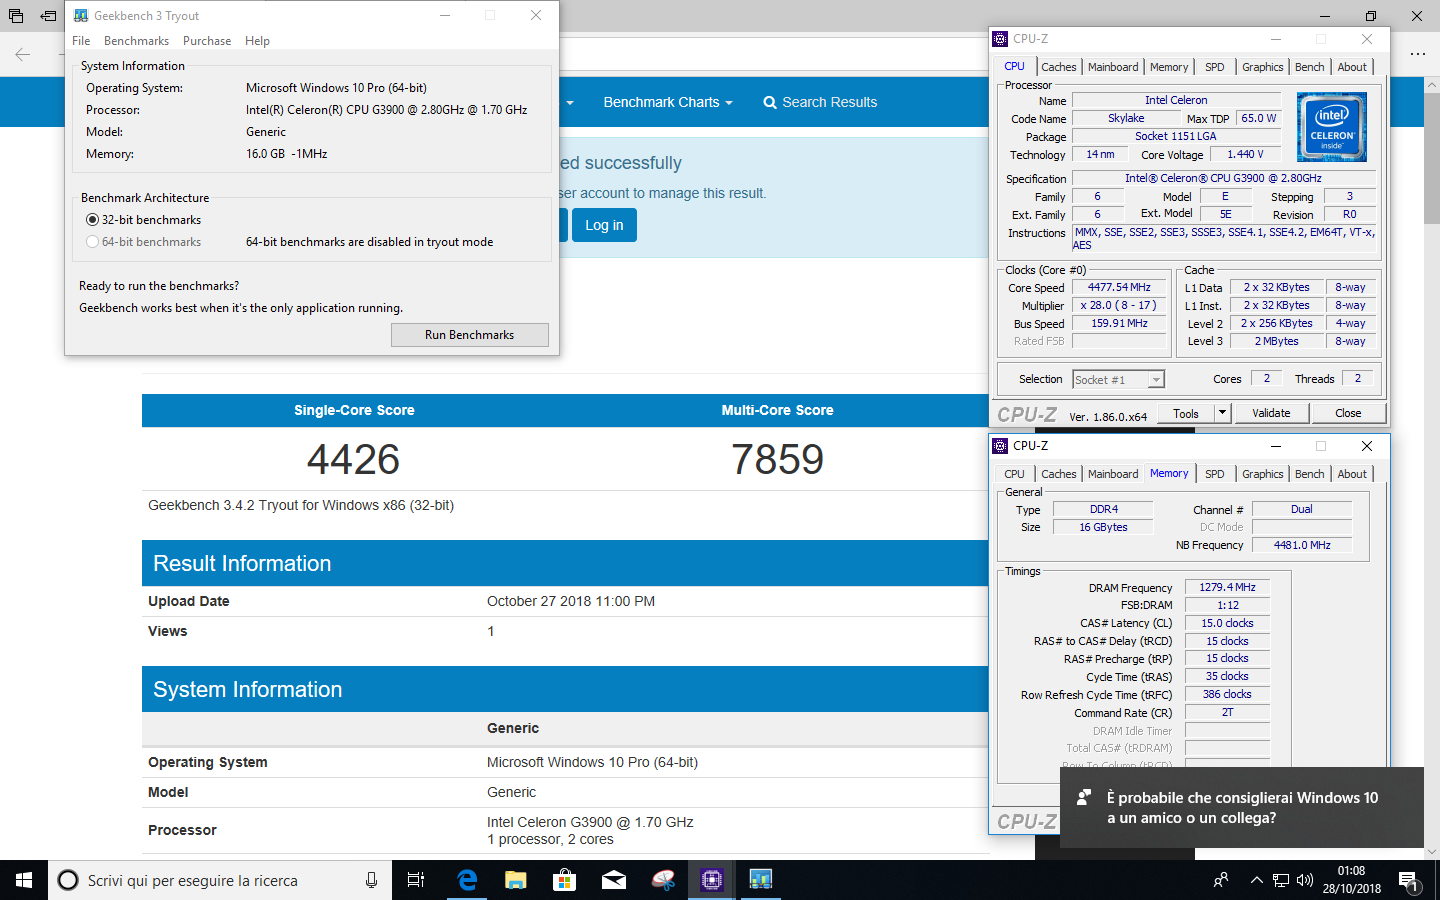Open the Benchmark Charts dropdown menu
The image size is (1440, 900).
[668, 102]
